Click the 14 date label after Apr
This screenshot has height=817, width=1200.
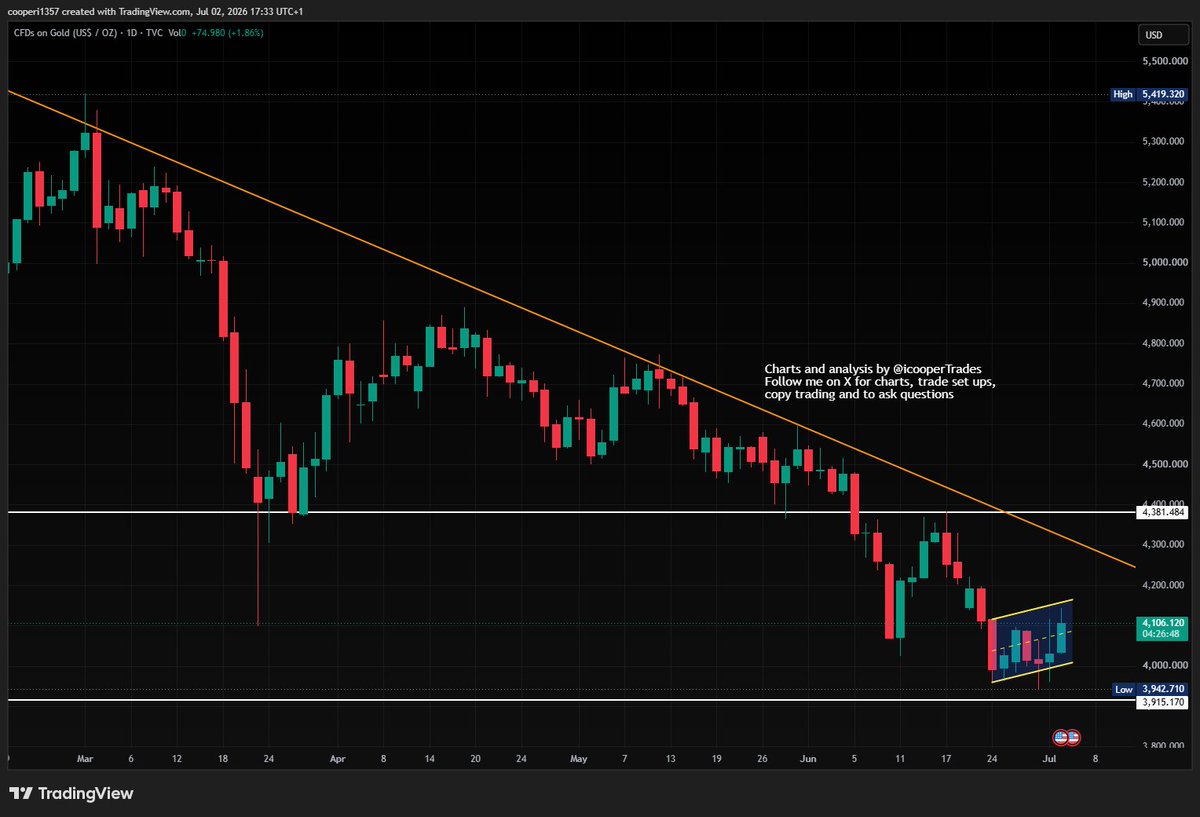428,759
